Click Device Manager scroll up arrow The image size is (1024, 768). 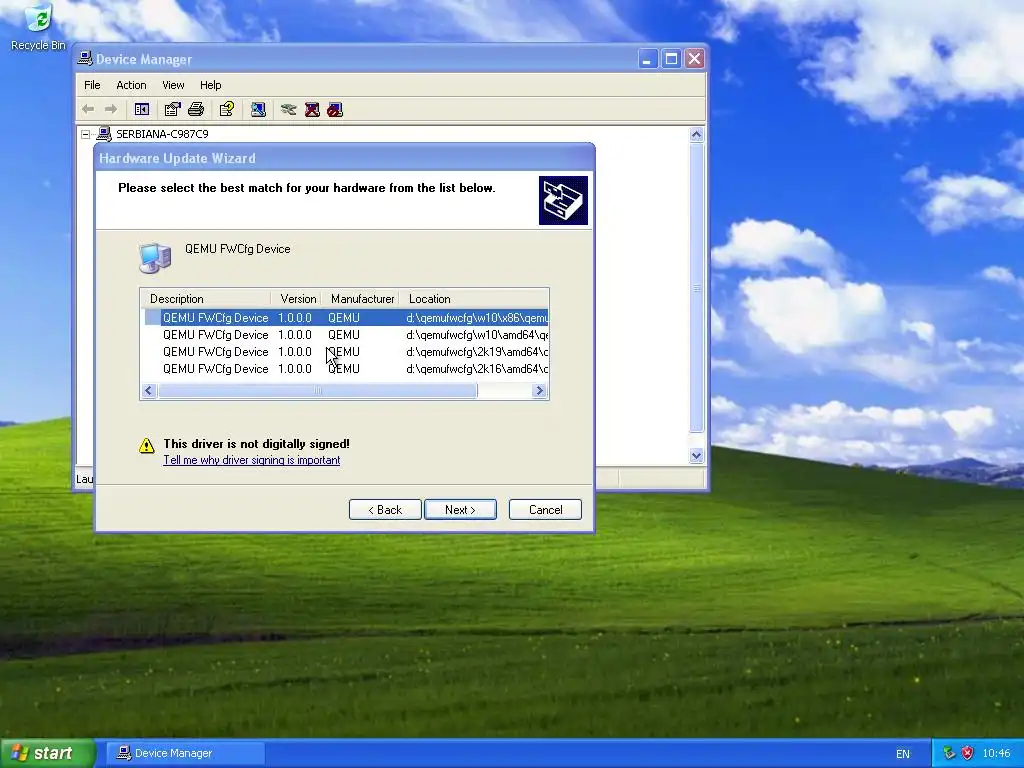(x=696, y=135)
